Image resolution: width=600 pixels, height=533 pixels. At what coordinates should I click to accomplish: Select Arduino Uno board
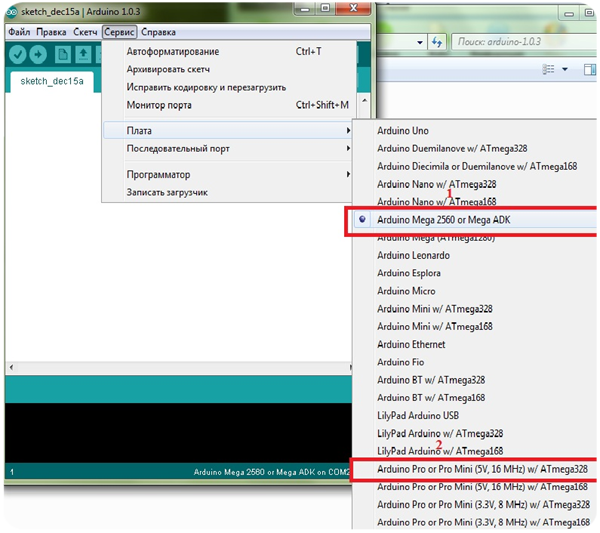[x=474, y=131]
